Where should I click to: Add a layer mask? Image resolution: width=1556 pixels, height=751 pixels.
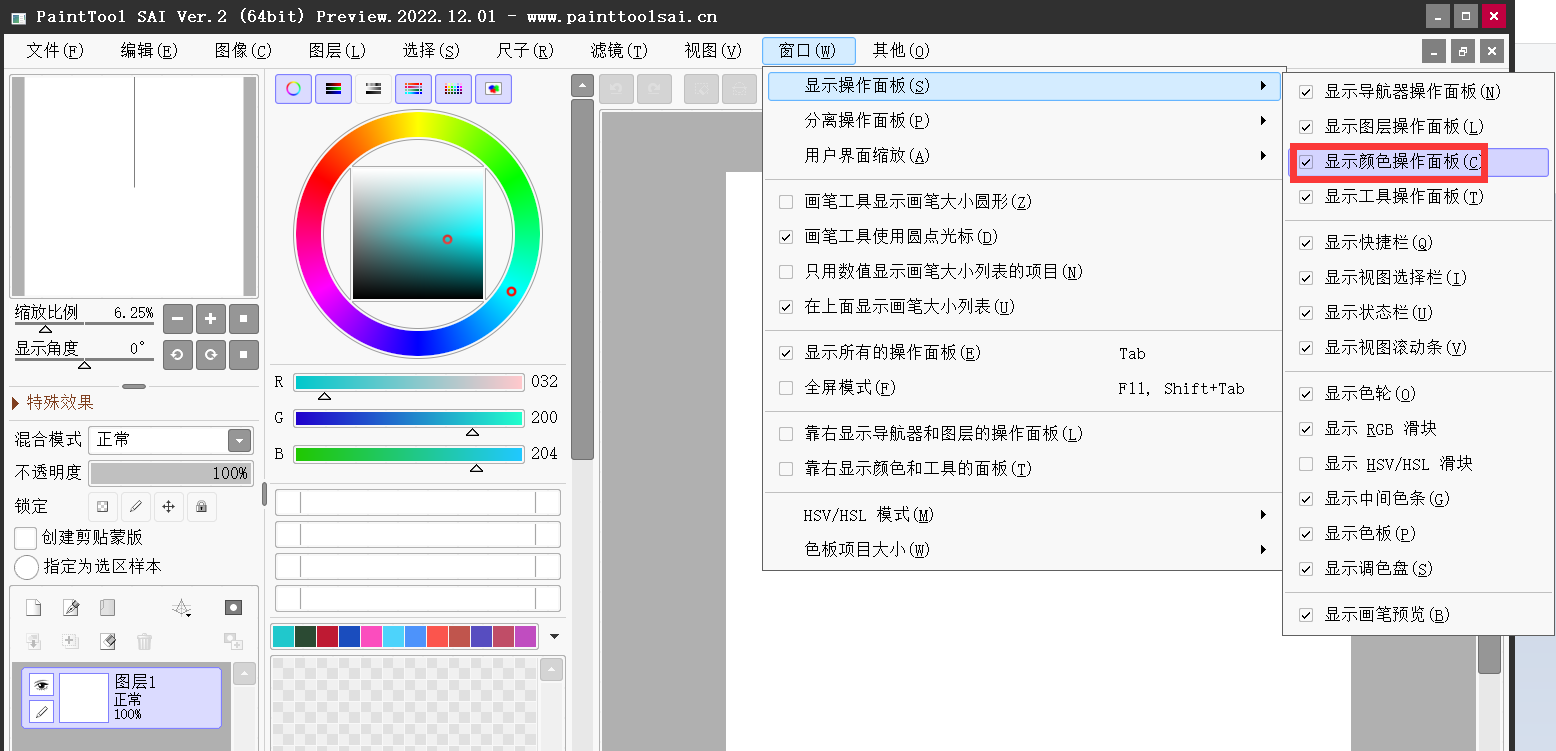(x=233, y=607)
